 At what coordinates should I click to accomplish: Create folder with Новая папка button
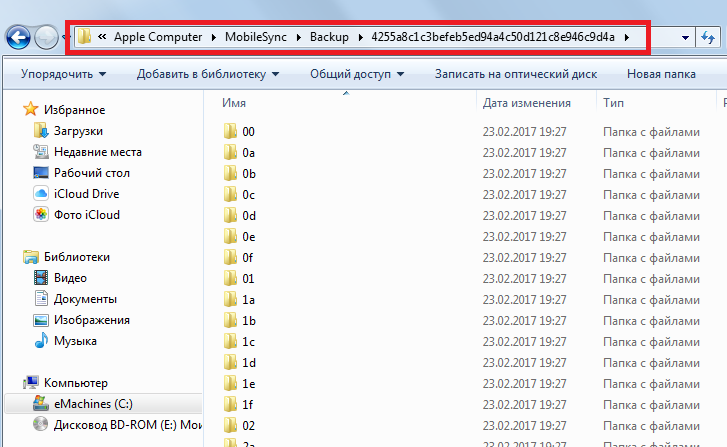pyautogui.click(x=661, y=74)
